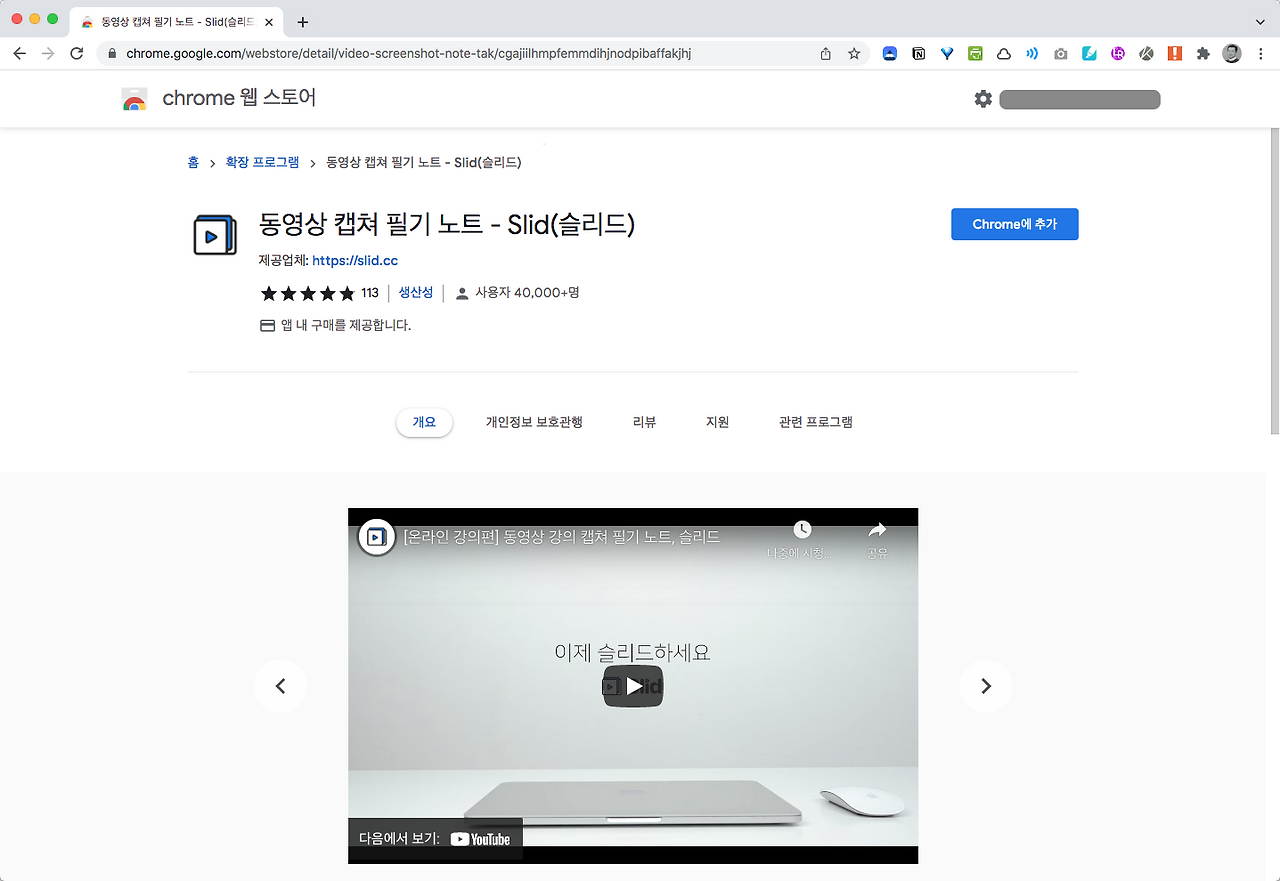Click the green printer extension icon
This screenshot has width=1280, height=881.
tap(975, 54)
